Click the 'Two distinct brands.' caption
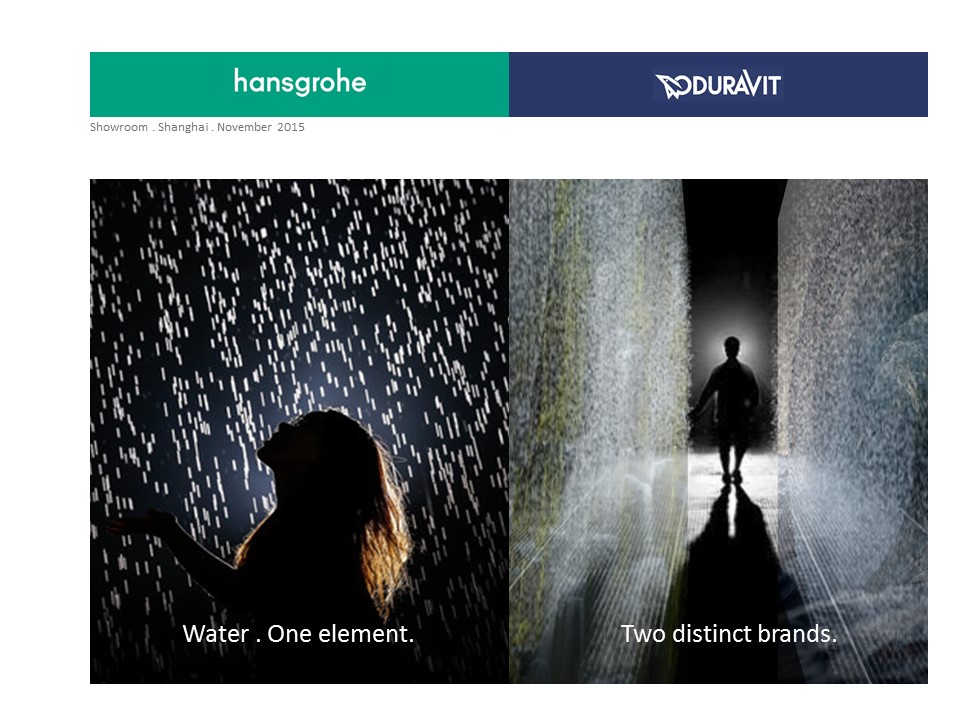This screenshot has width=960, height=720. (x=729, y=634)
